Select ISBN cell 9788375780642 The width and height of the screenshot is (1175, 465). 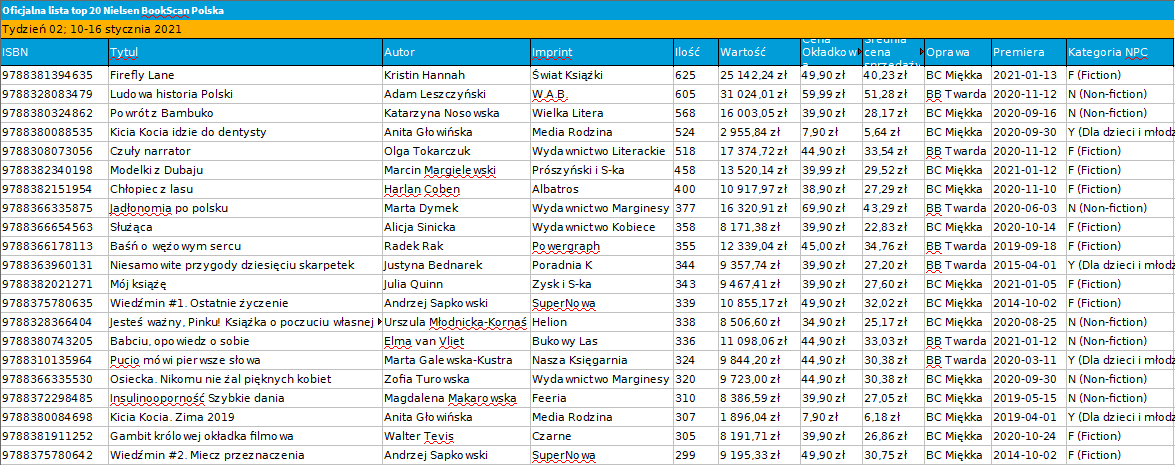[54, 455]
